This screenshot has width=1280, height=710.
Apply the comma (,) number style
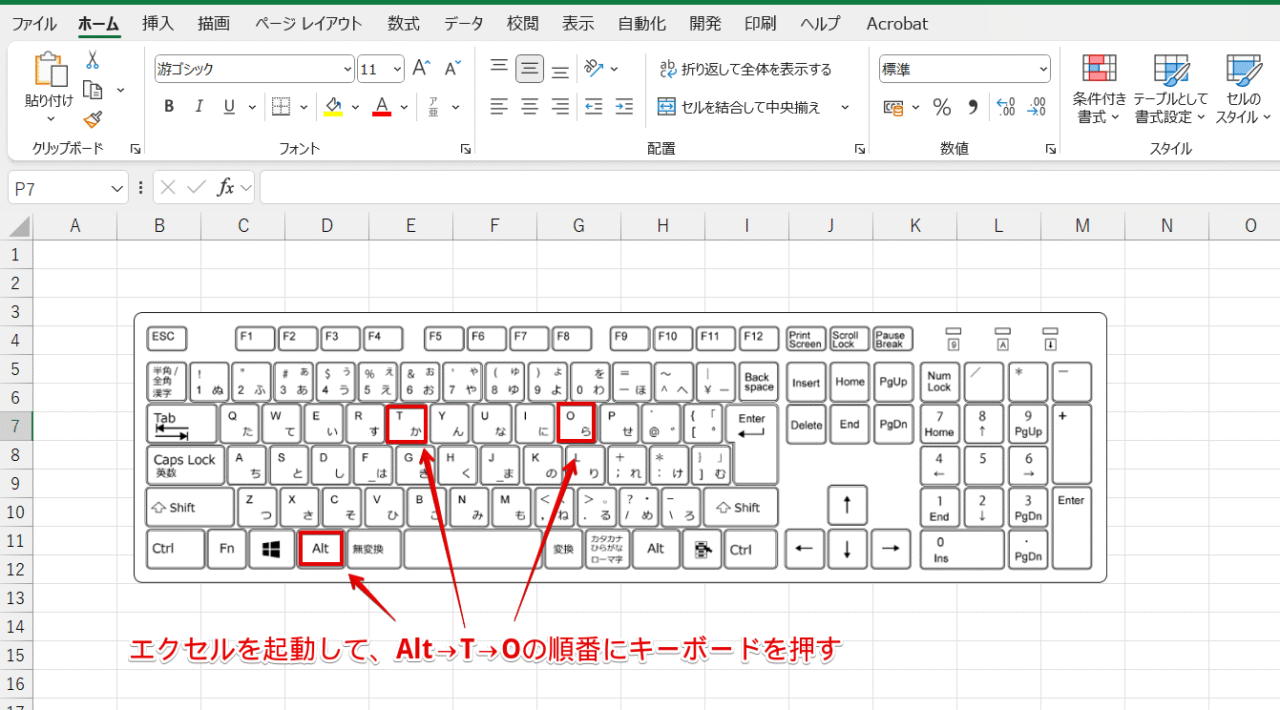pyautogui.click(x=972, y=107)
